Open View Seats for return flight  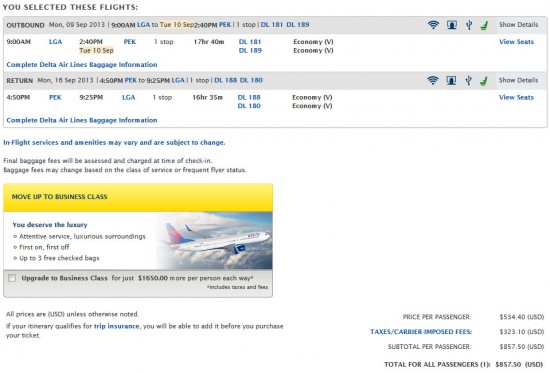[x=516, y=97]
